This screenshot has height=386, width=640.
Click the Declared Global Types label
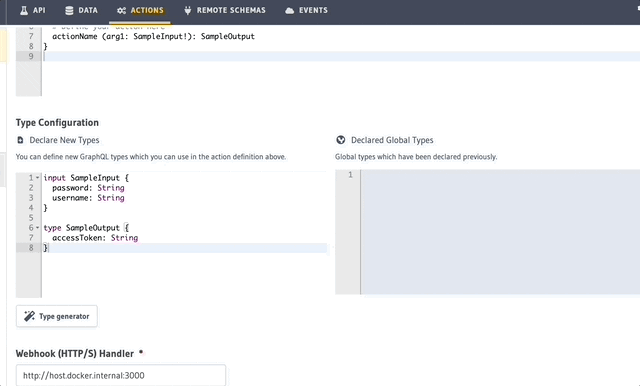[x=392, y=140]
